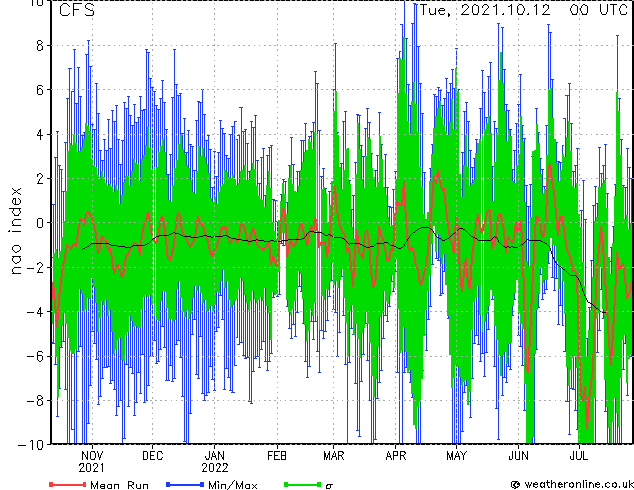
Task: Click the date label 'Tue, 2021.10.12 00 UTC'
Action: pyautogui.click(x=524, y=10)
